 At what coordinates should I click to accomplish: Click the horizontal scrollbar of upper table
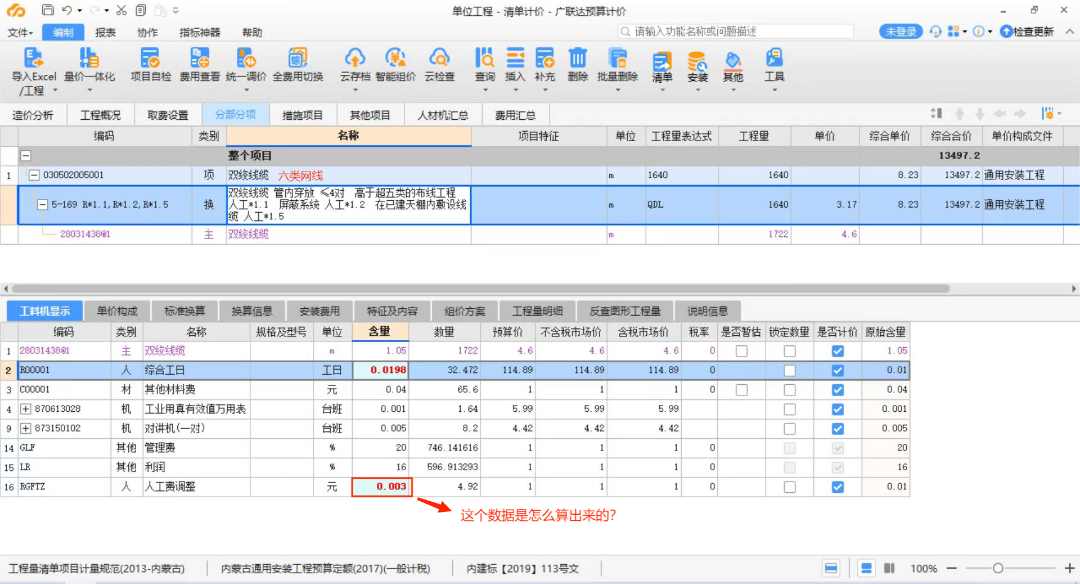pos(481,289)
